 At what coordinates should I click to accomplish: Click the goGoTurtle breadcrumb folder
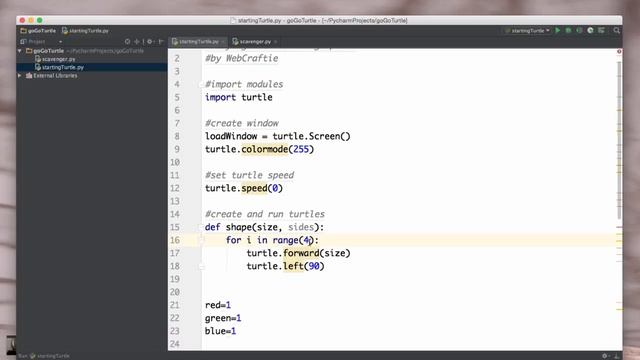(38, 31)
